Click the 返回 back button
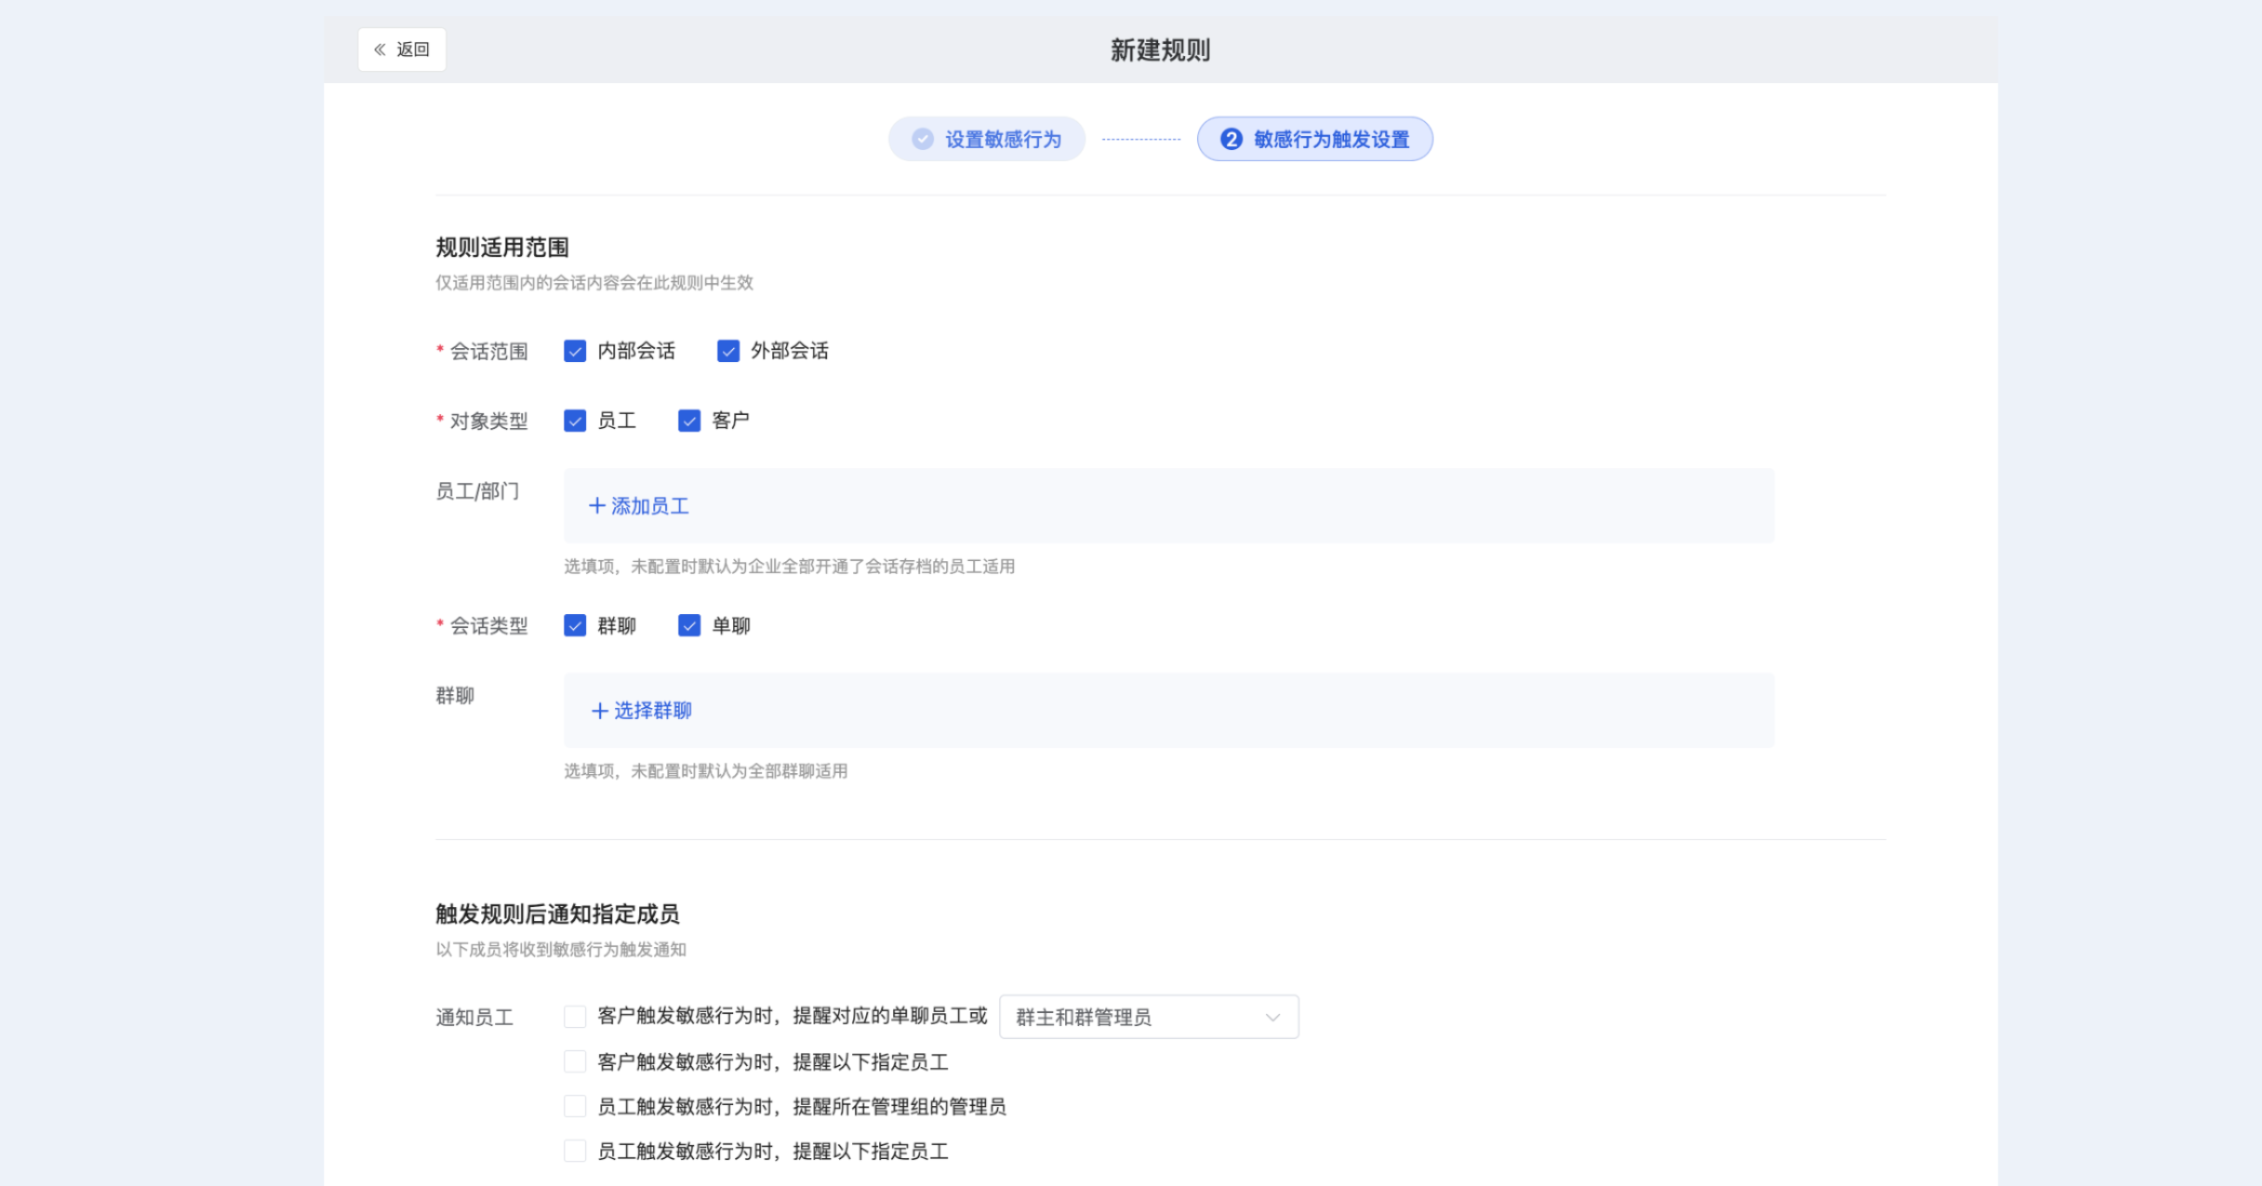The image size is (2262, 1186). pos(401,49)
